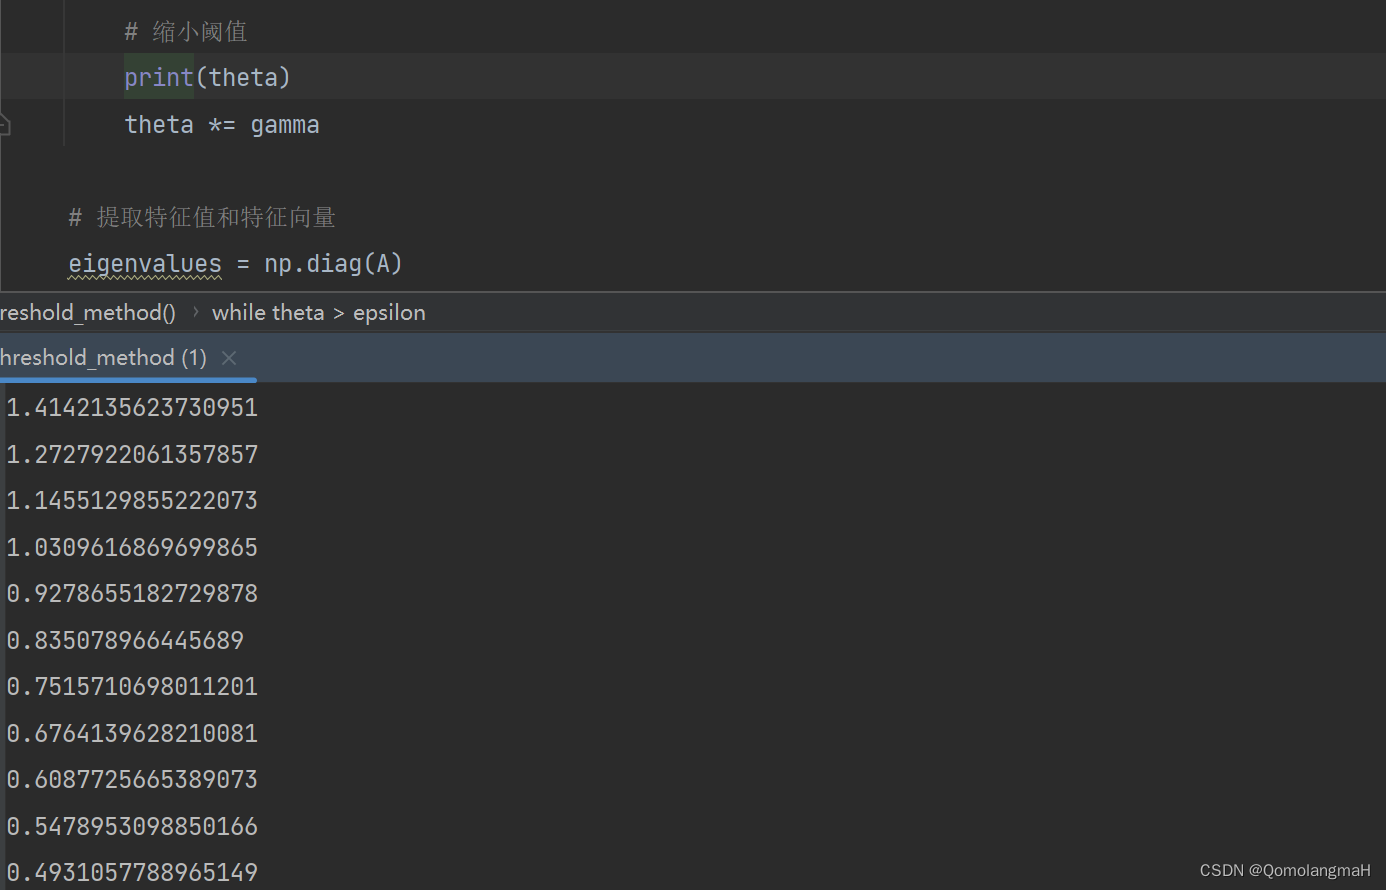Click np.diag(A) in the editor
The height and width of the screenshot is (890, 1386).
(x=333, y=264)
